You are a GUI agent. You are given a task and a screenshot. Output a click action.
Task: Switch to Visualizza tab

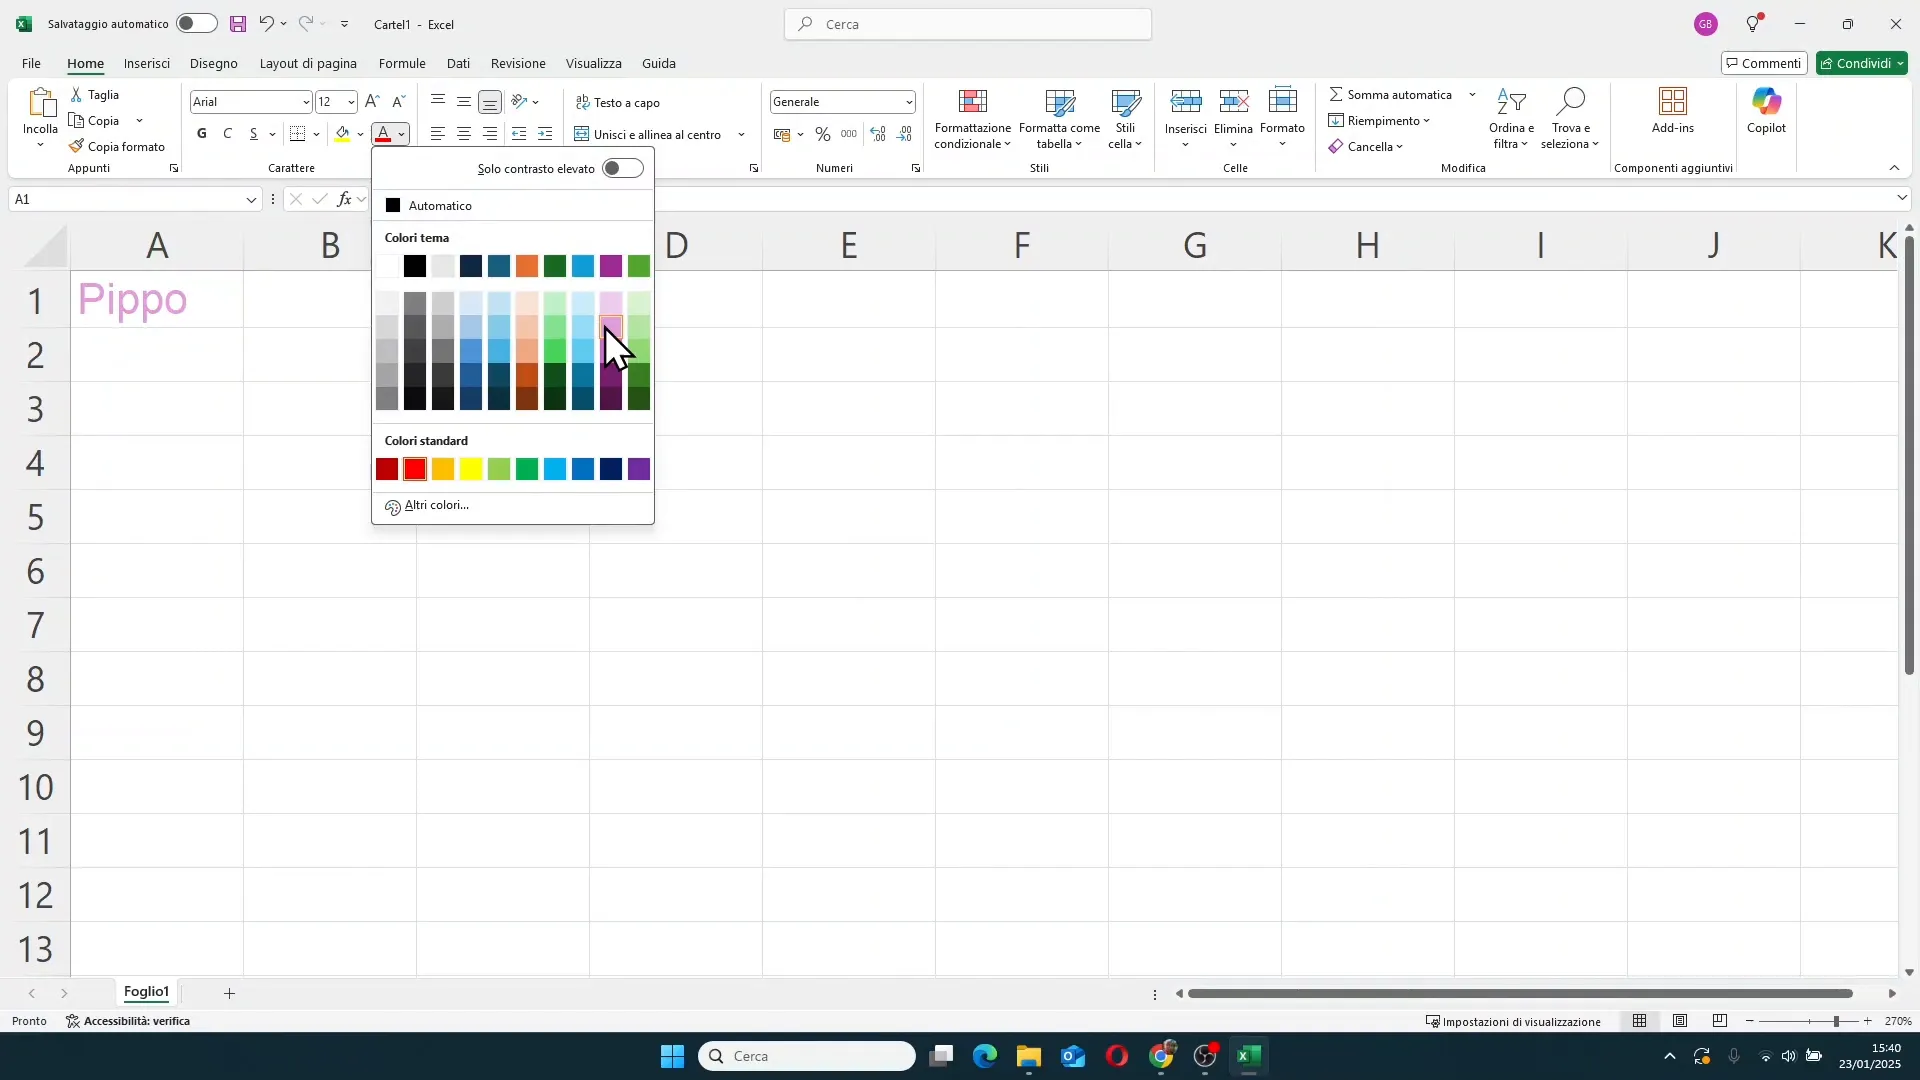point(594,63)
